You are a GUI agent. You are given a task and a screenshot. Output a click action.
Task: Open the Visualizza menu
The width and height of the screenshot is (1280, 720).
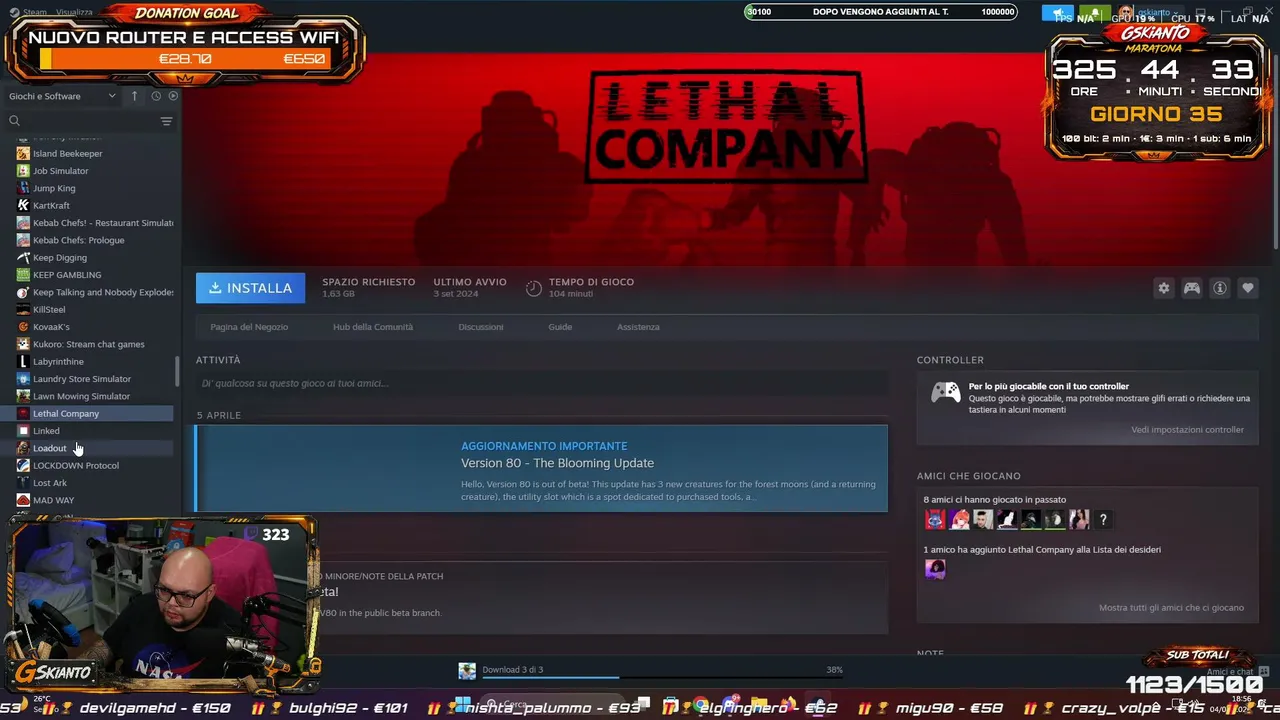[75, 13]
